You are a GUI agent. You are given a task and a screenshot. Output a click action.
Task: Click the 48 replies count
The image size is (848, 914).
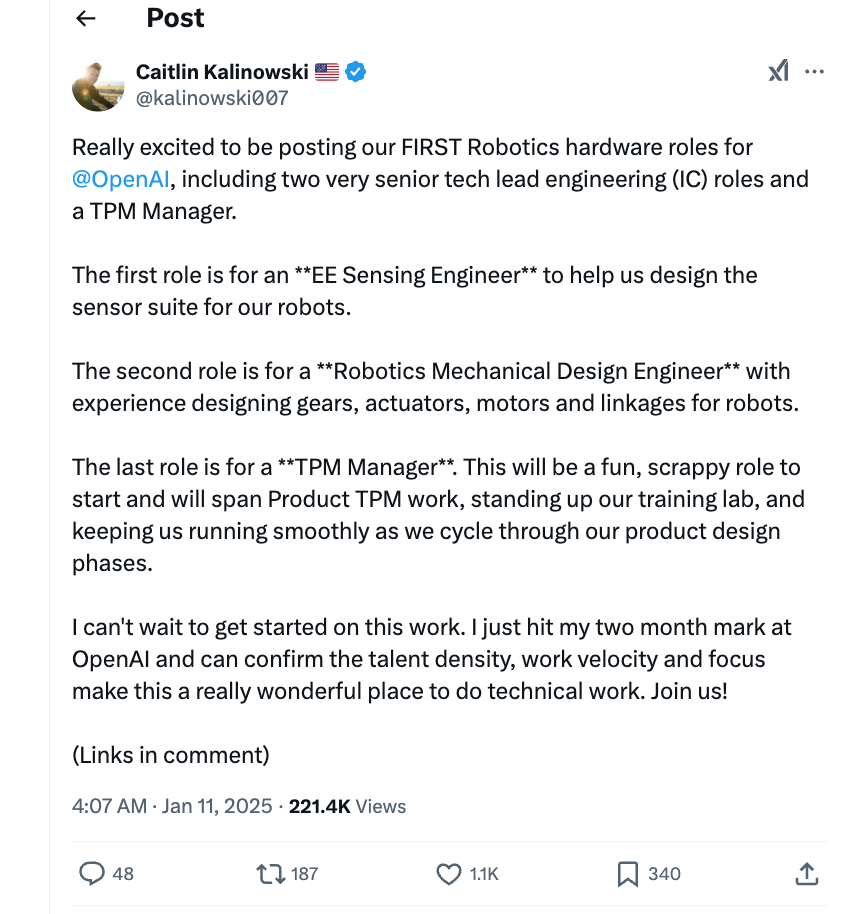(123, 874)
